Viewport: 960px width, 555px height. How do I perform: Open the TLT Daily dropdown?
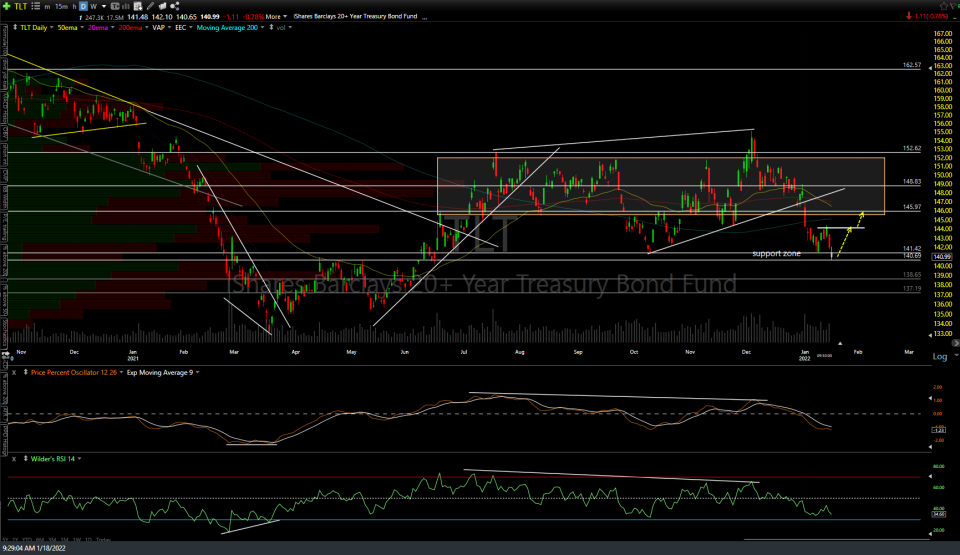pyautogui.click(x=51, y=28)
